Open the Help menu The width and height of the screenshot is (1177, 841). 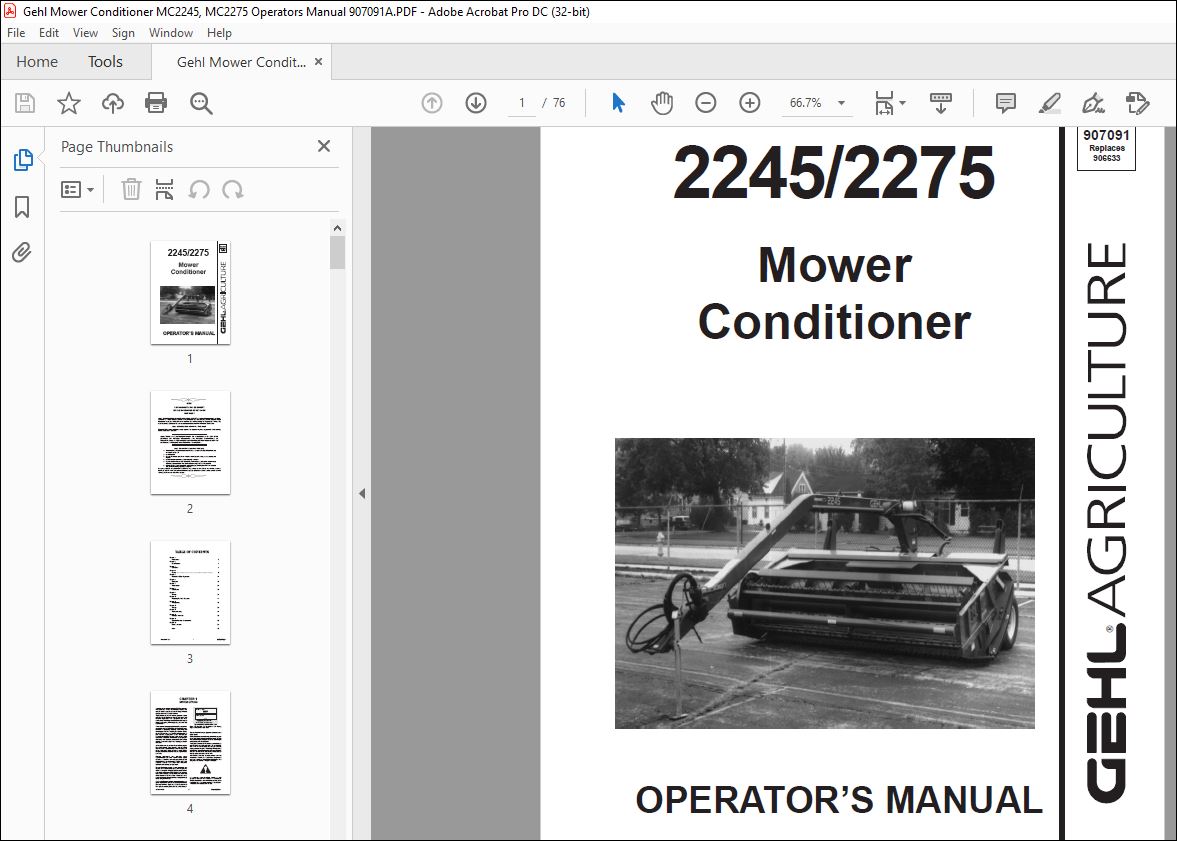pyautogui.click(x=219, y=33)
